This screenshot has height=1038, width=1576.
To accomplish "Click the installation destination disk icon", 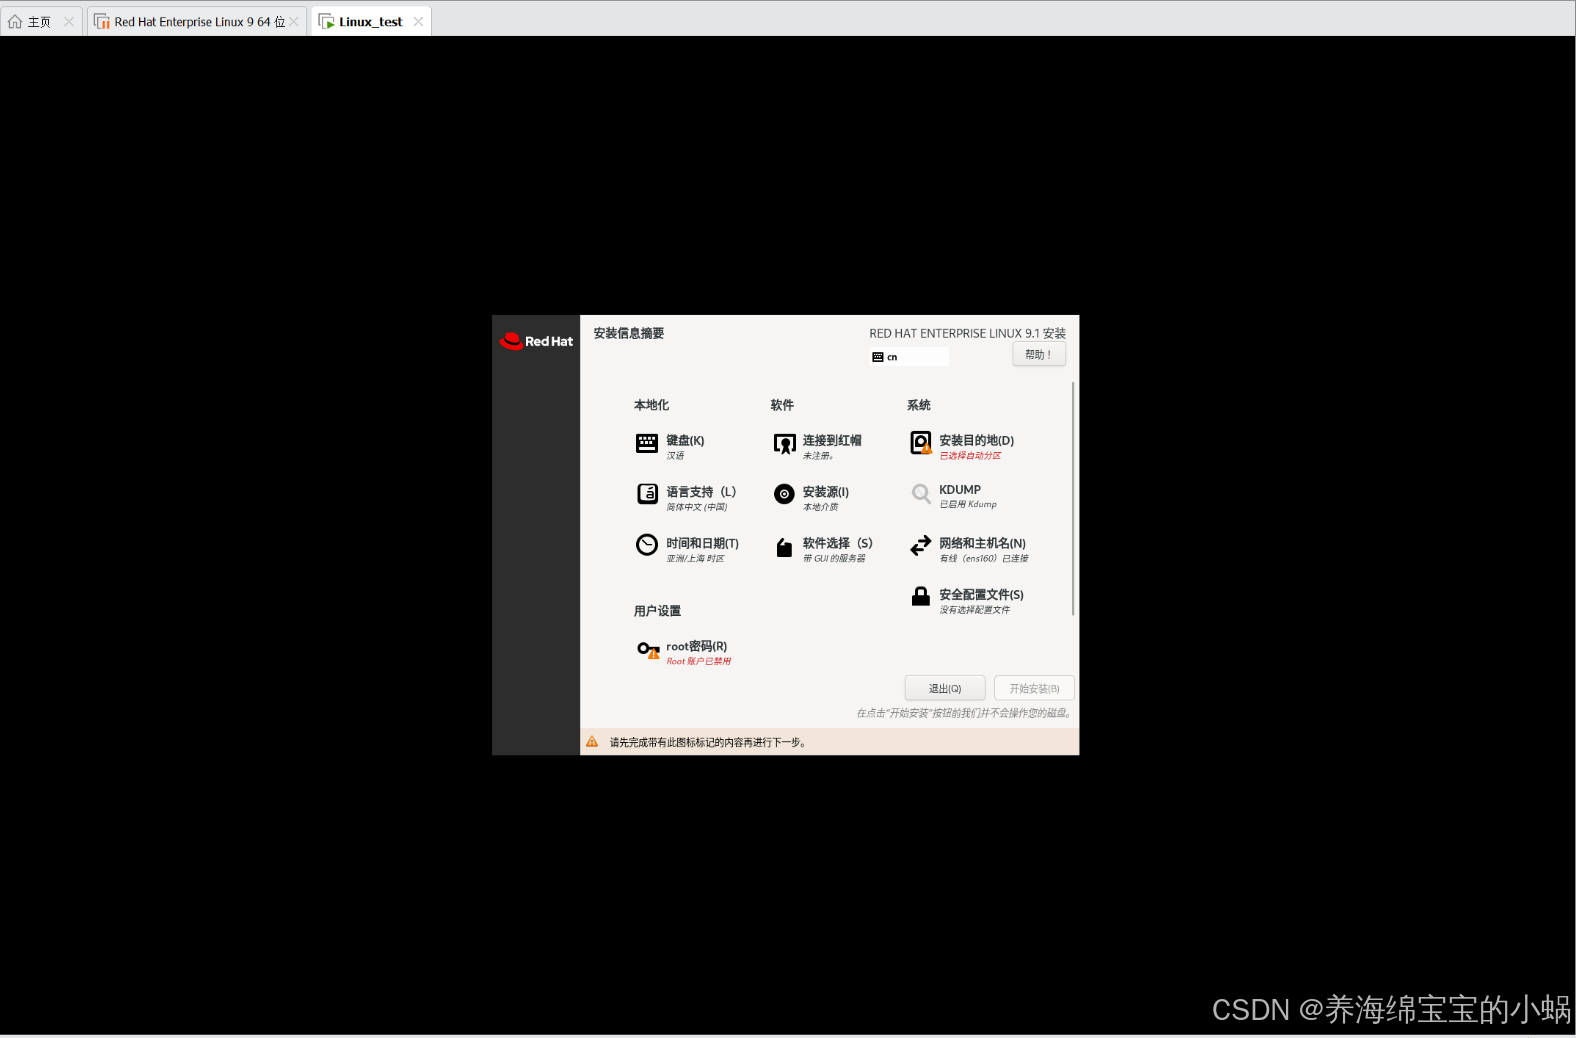I will pyautogui.click(x=921, y=443).
